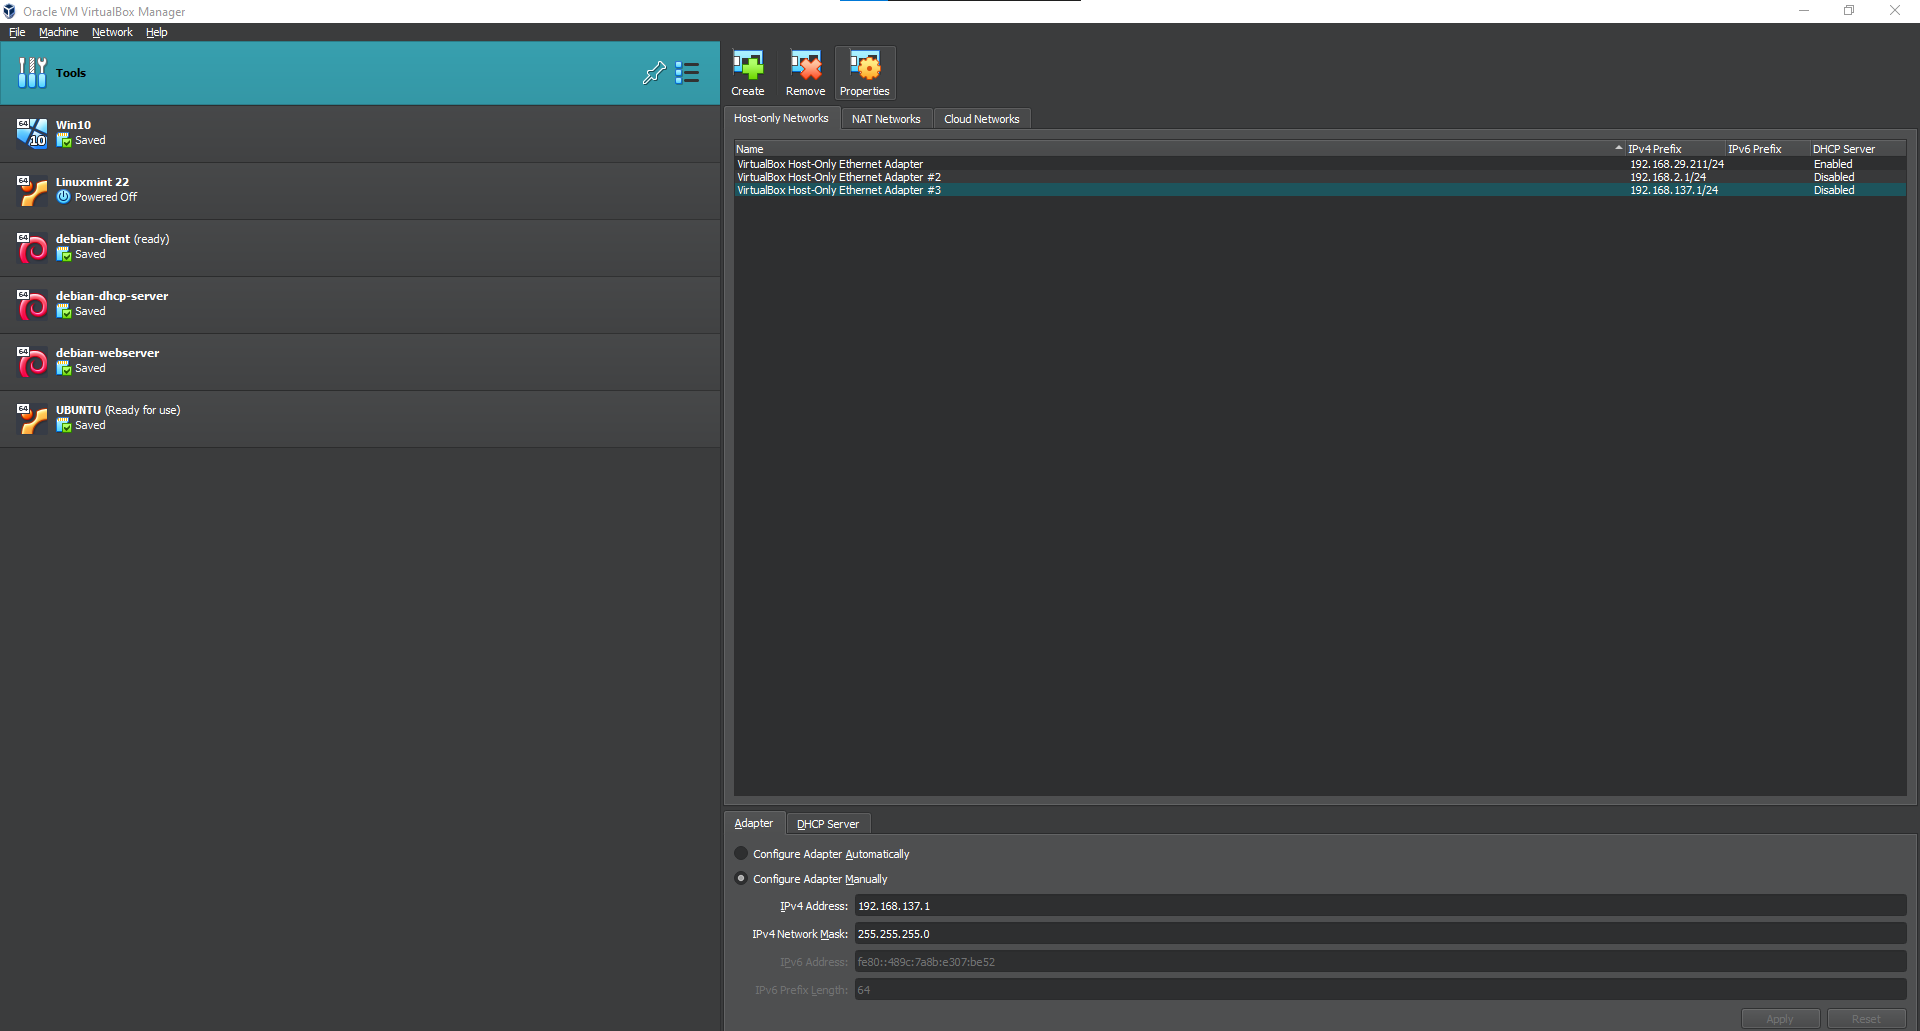Image resolution: width=1920 pixels, height=1031 pixels.
Task: Switch to the NAT Networks tab
Action: tap(885, 119)
